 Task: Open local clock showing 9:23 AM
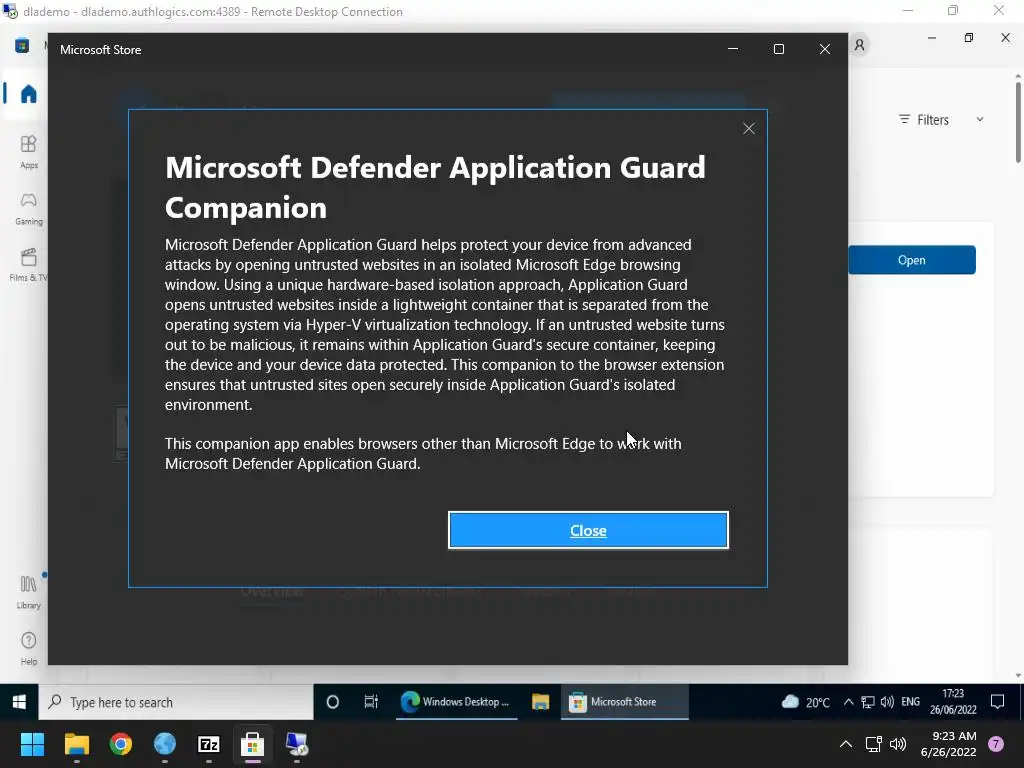click(949, 744)
